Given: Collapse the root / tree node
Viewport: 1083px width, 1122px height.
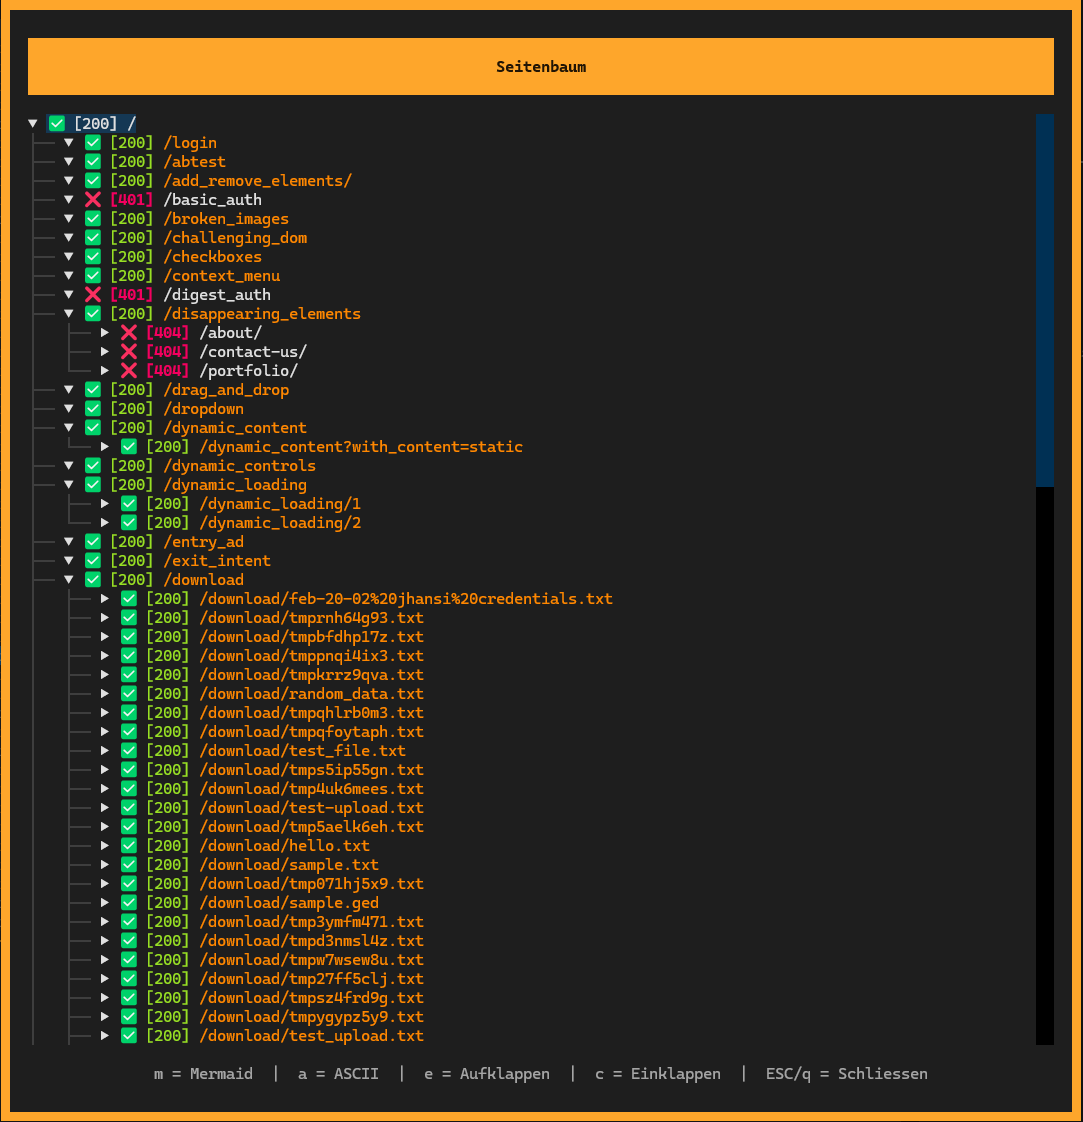Looking at the screenshot, I should pos(33,122).
